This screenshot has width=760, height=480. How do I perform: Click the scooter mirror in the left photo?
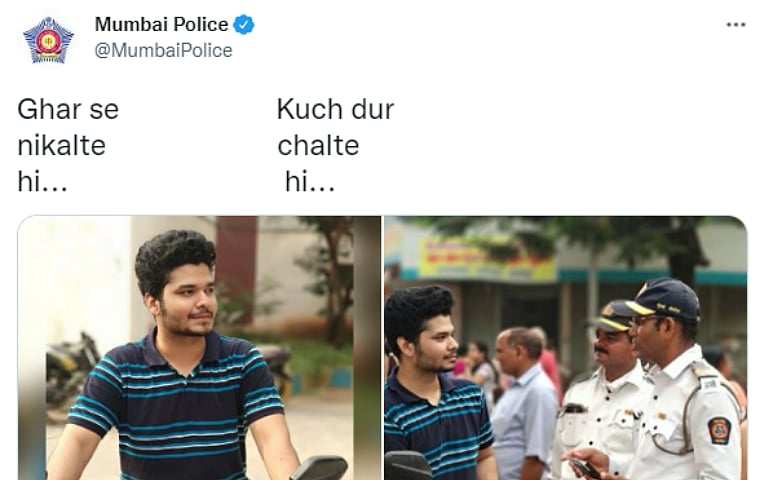coord(319,468)
